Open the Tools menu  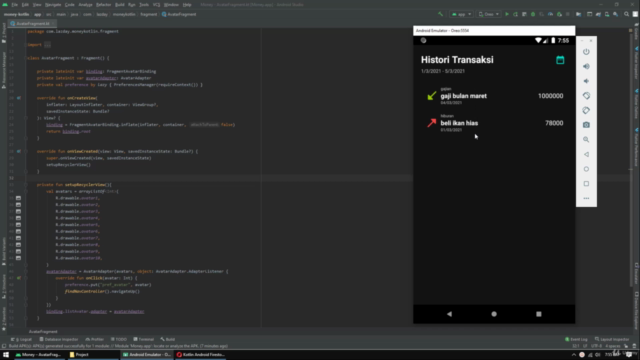point(144,4)
